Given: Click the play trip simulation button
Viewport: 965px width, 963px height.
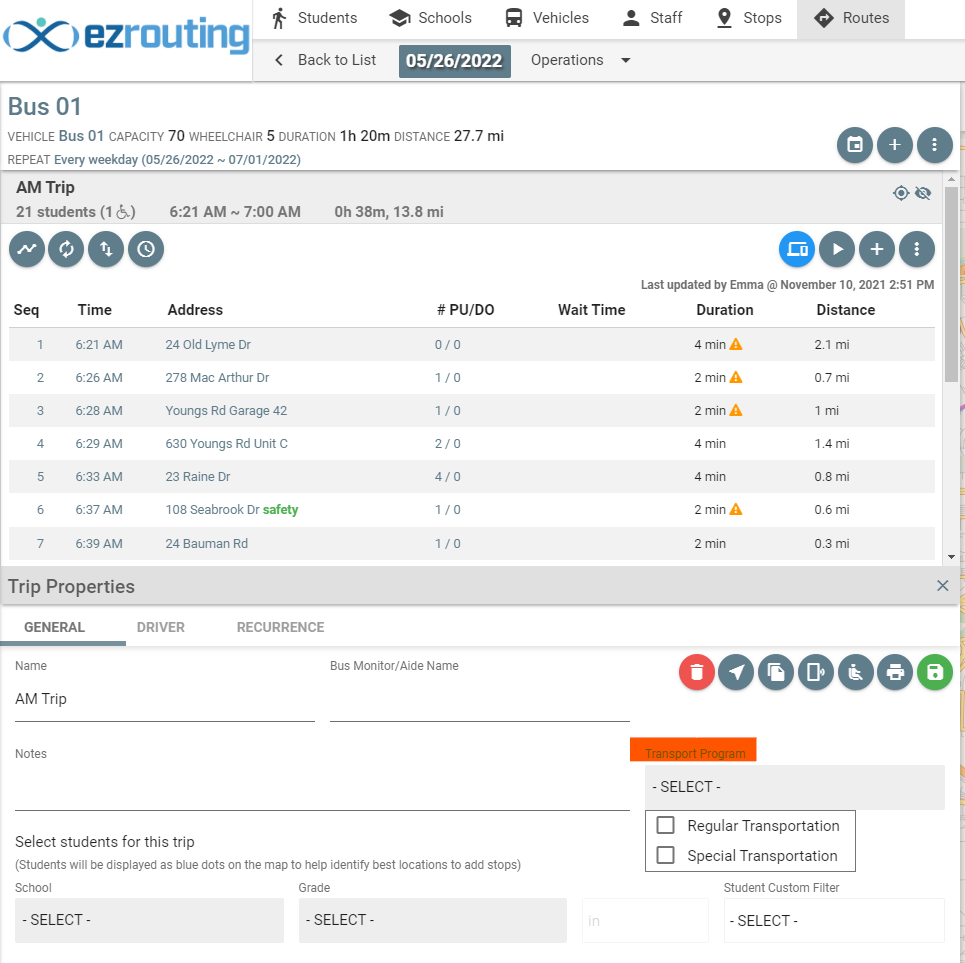Looking at the screenshot, I should 836,249.
